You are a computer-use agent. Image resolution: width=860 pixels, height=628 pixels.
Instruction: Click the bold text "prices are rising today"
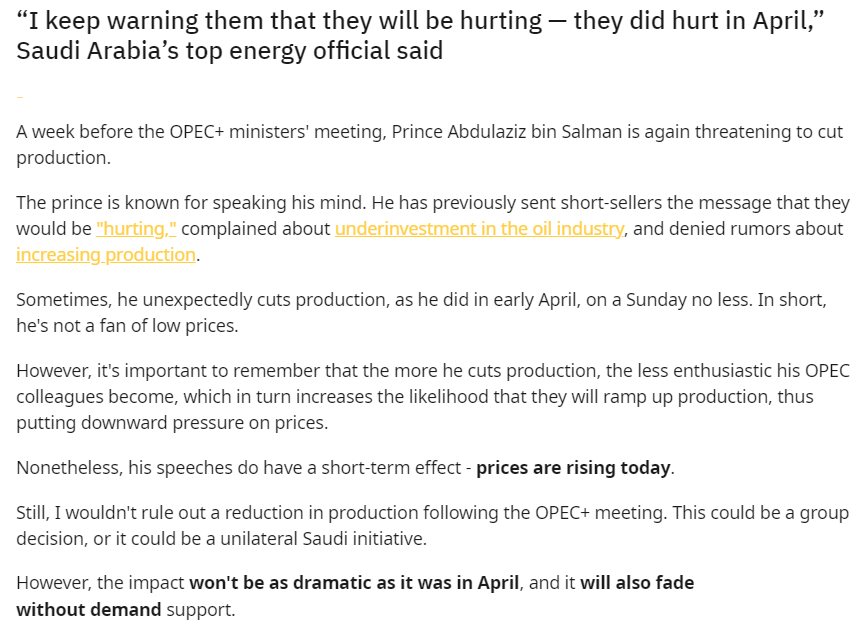574,468
